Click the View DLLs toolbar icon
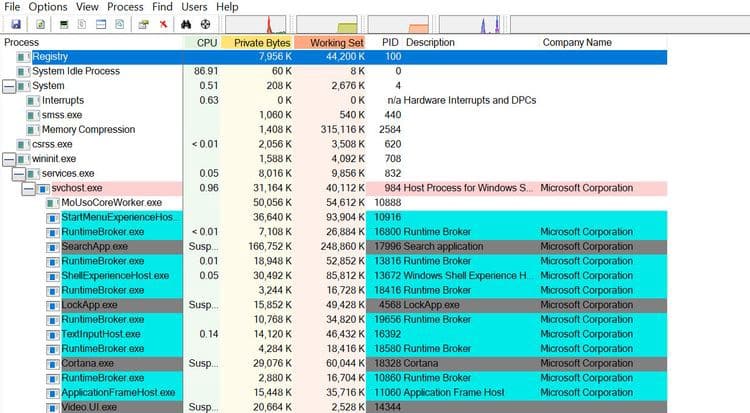750x413 pixels. 120,24
